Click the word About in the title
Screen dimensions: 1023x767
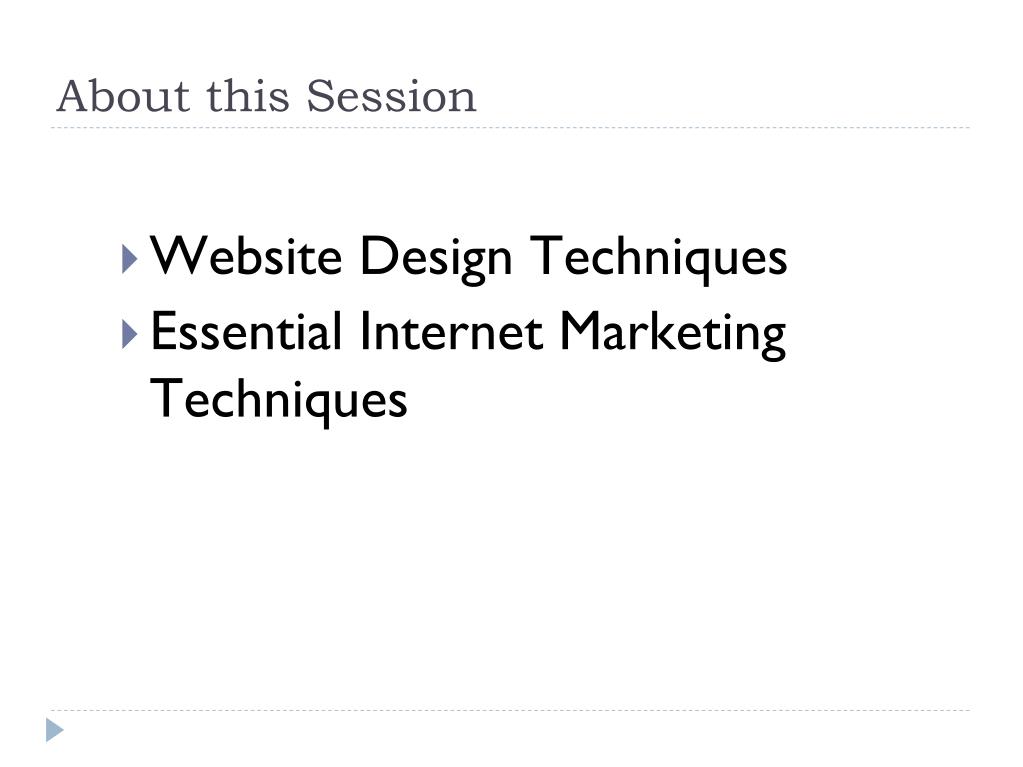pyautogui.click(x=123, y=97)
